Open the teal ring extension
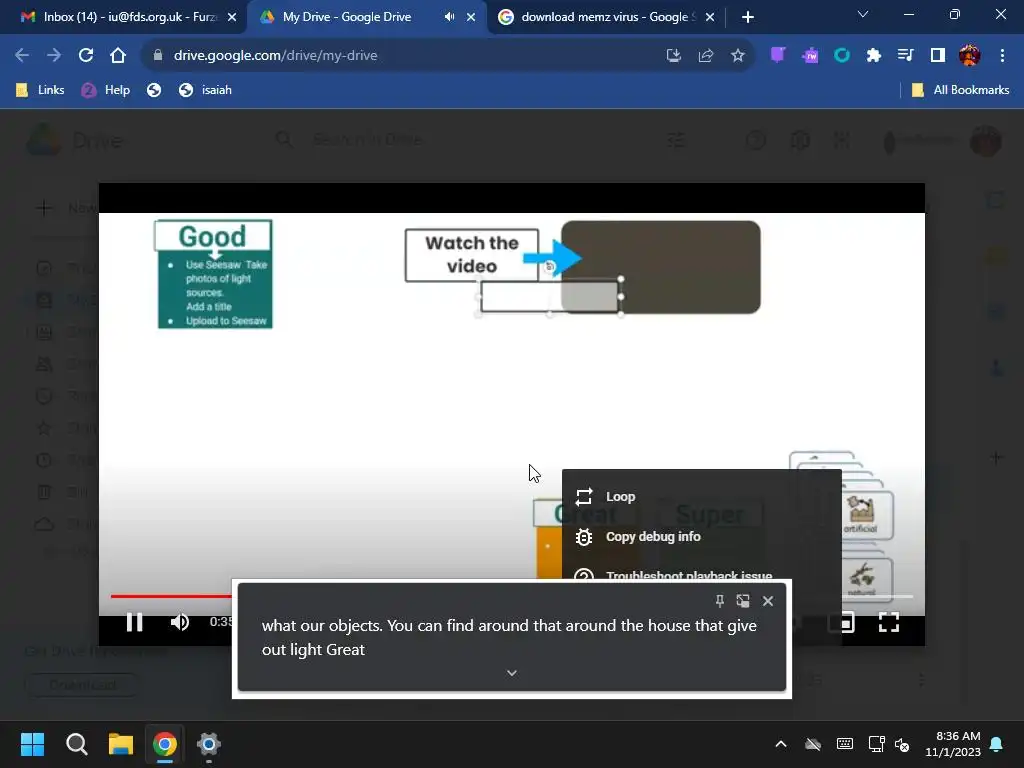 tap(842, 56)
